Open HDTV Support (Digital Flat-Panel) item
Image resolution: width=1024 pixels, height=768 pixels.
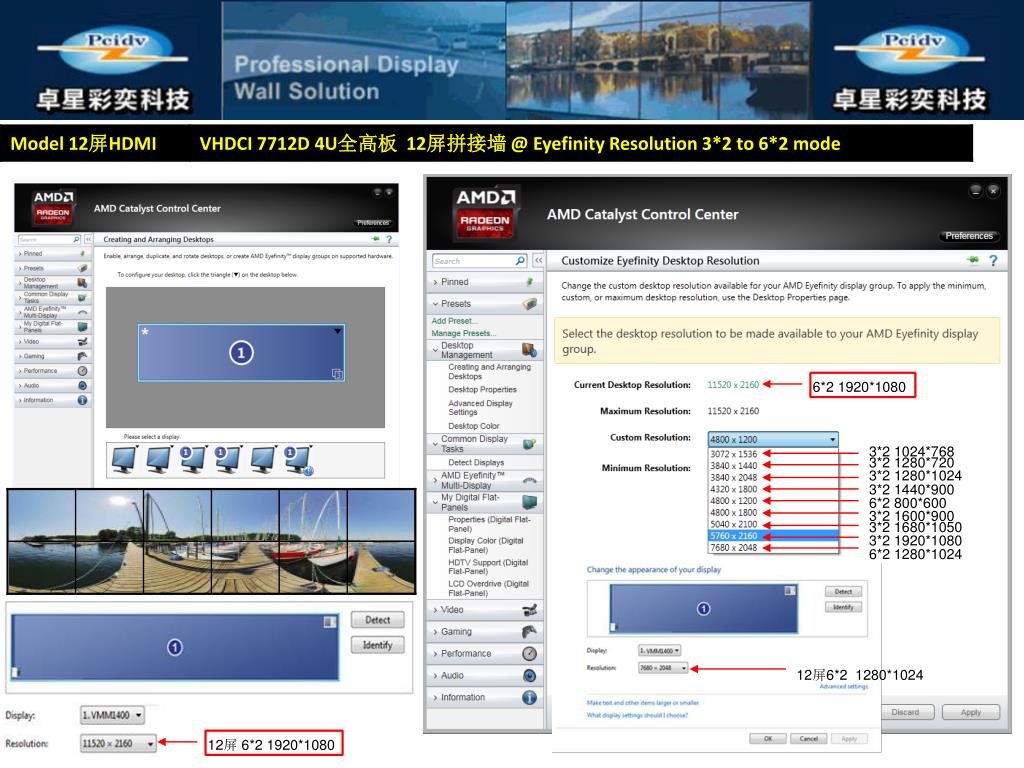[x=488, y=567]
